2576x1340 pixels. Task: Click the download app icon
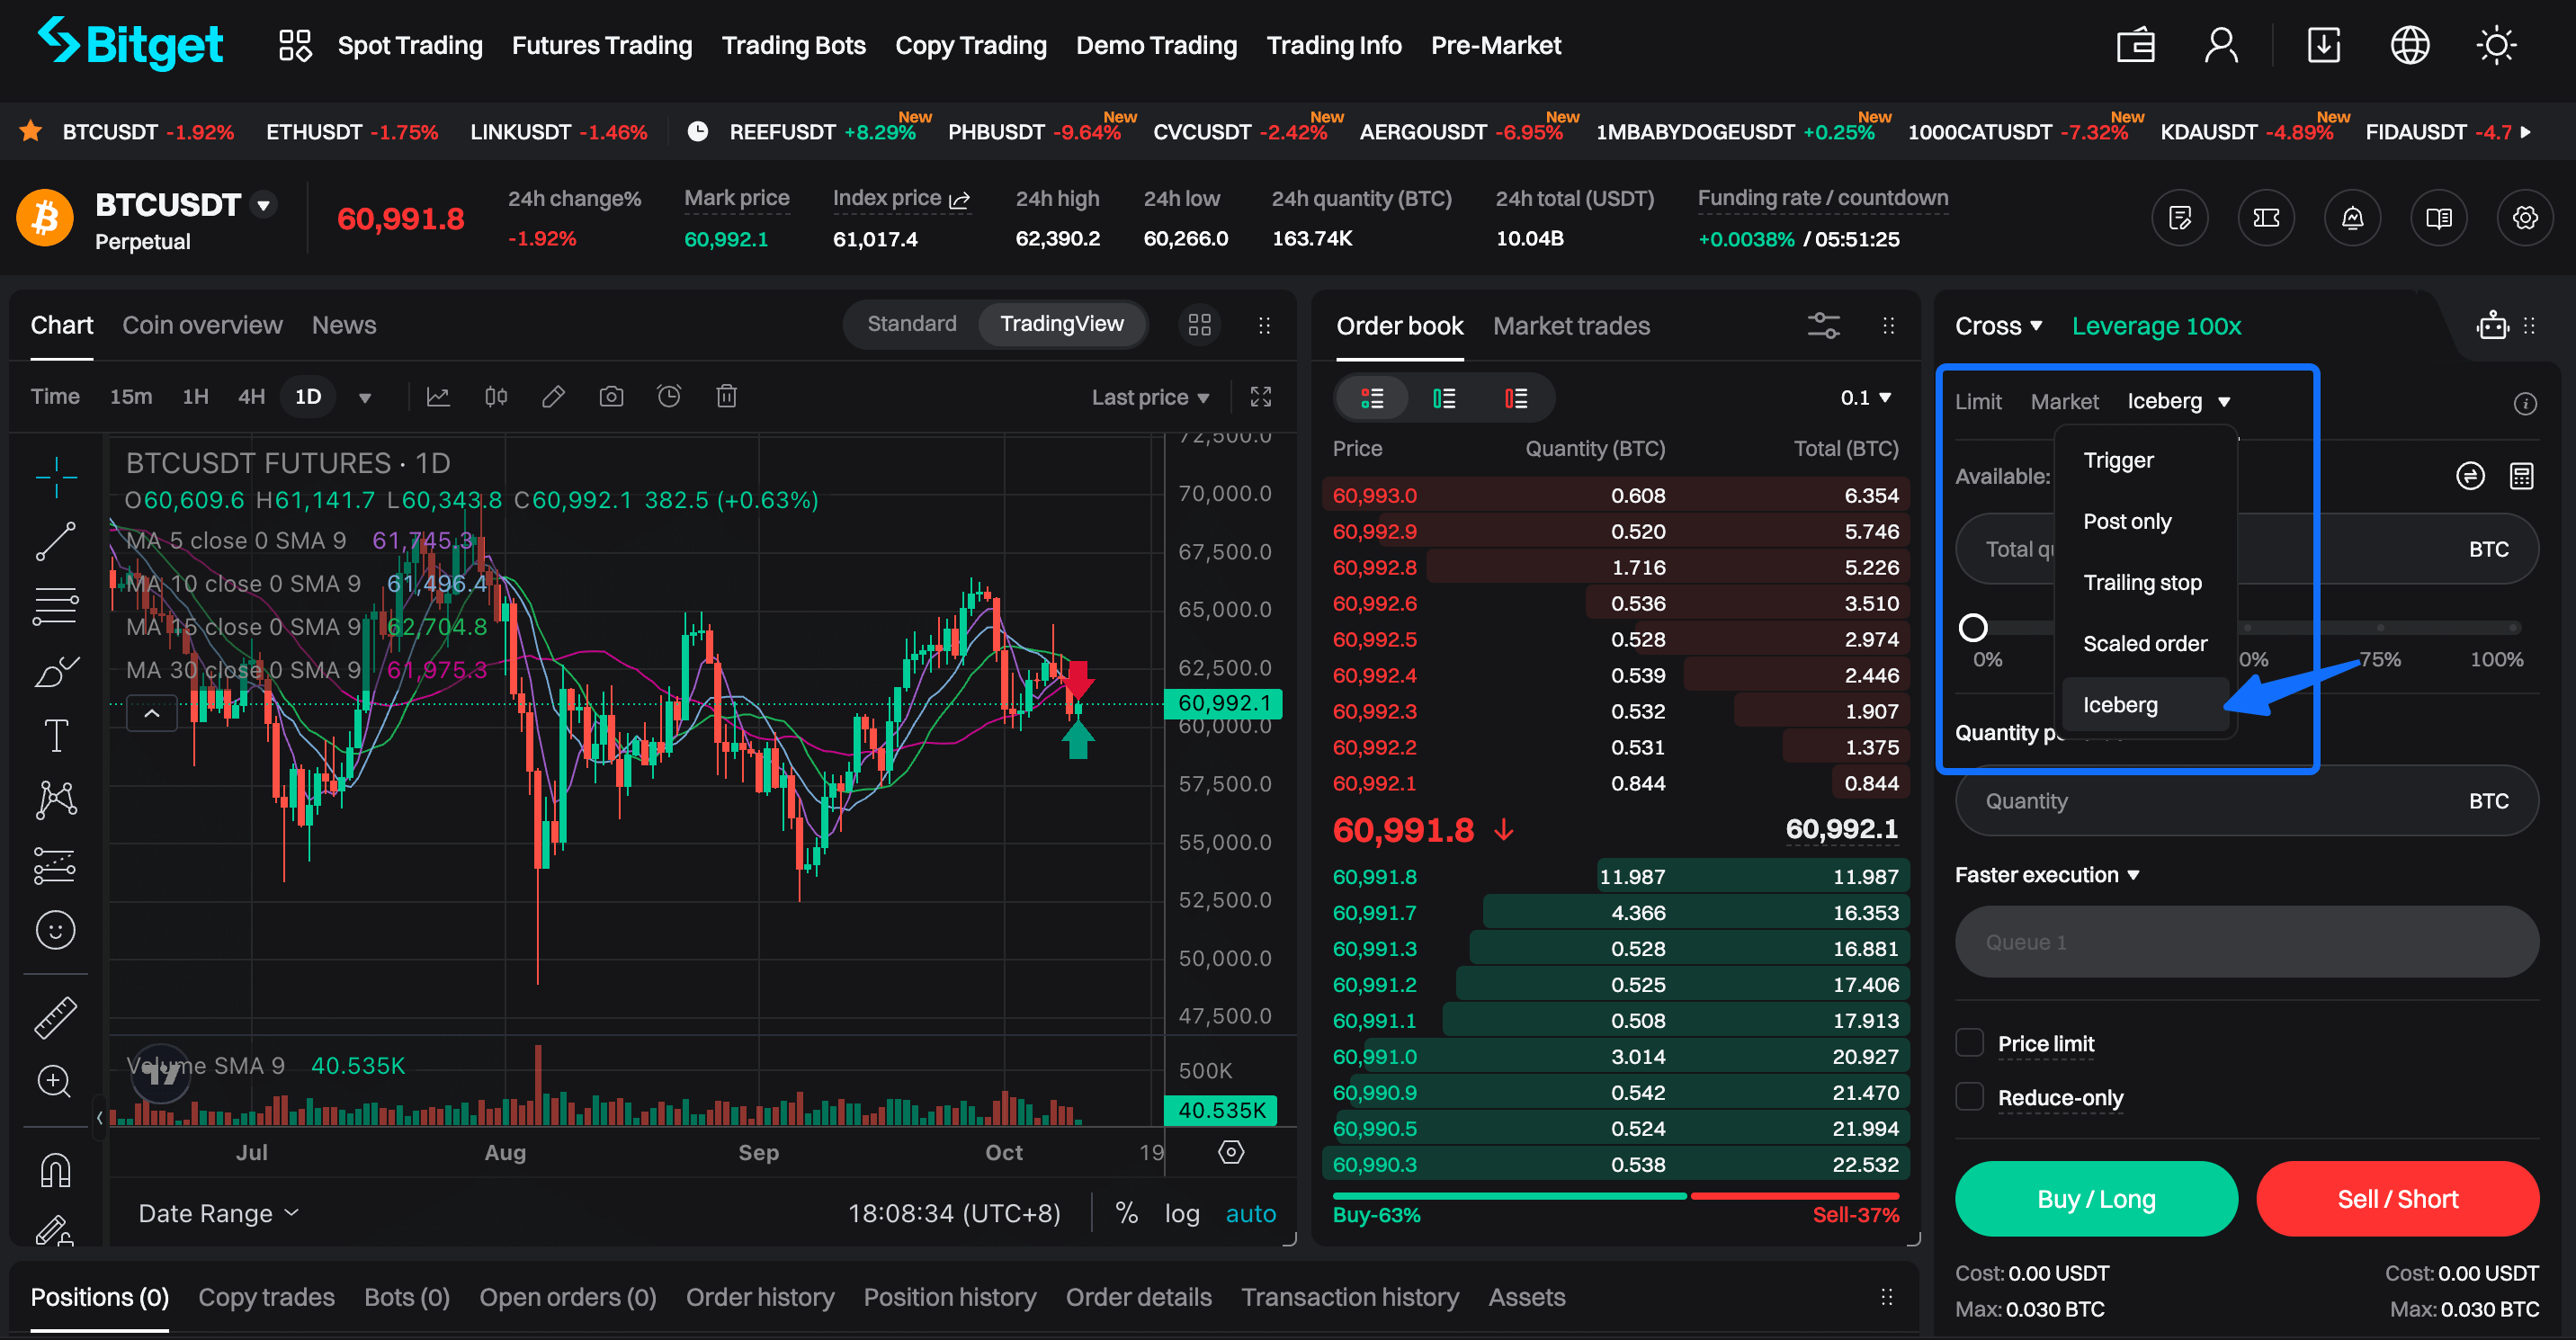click(2323, 45)
